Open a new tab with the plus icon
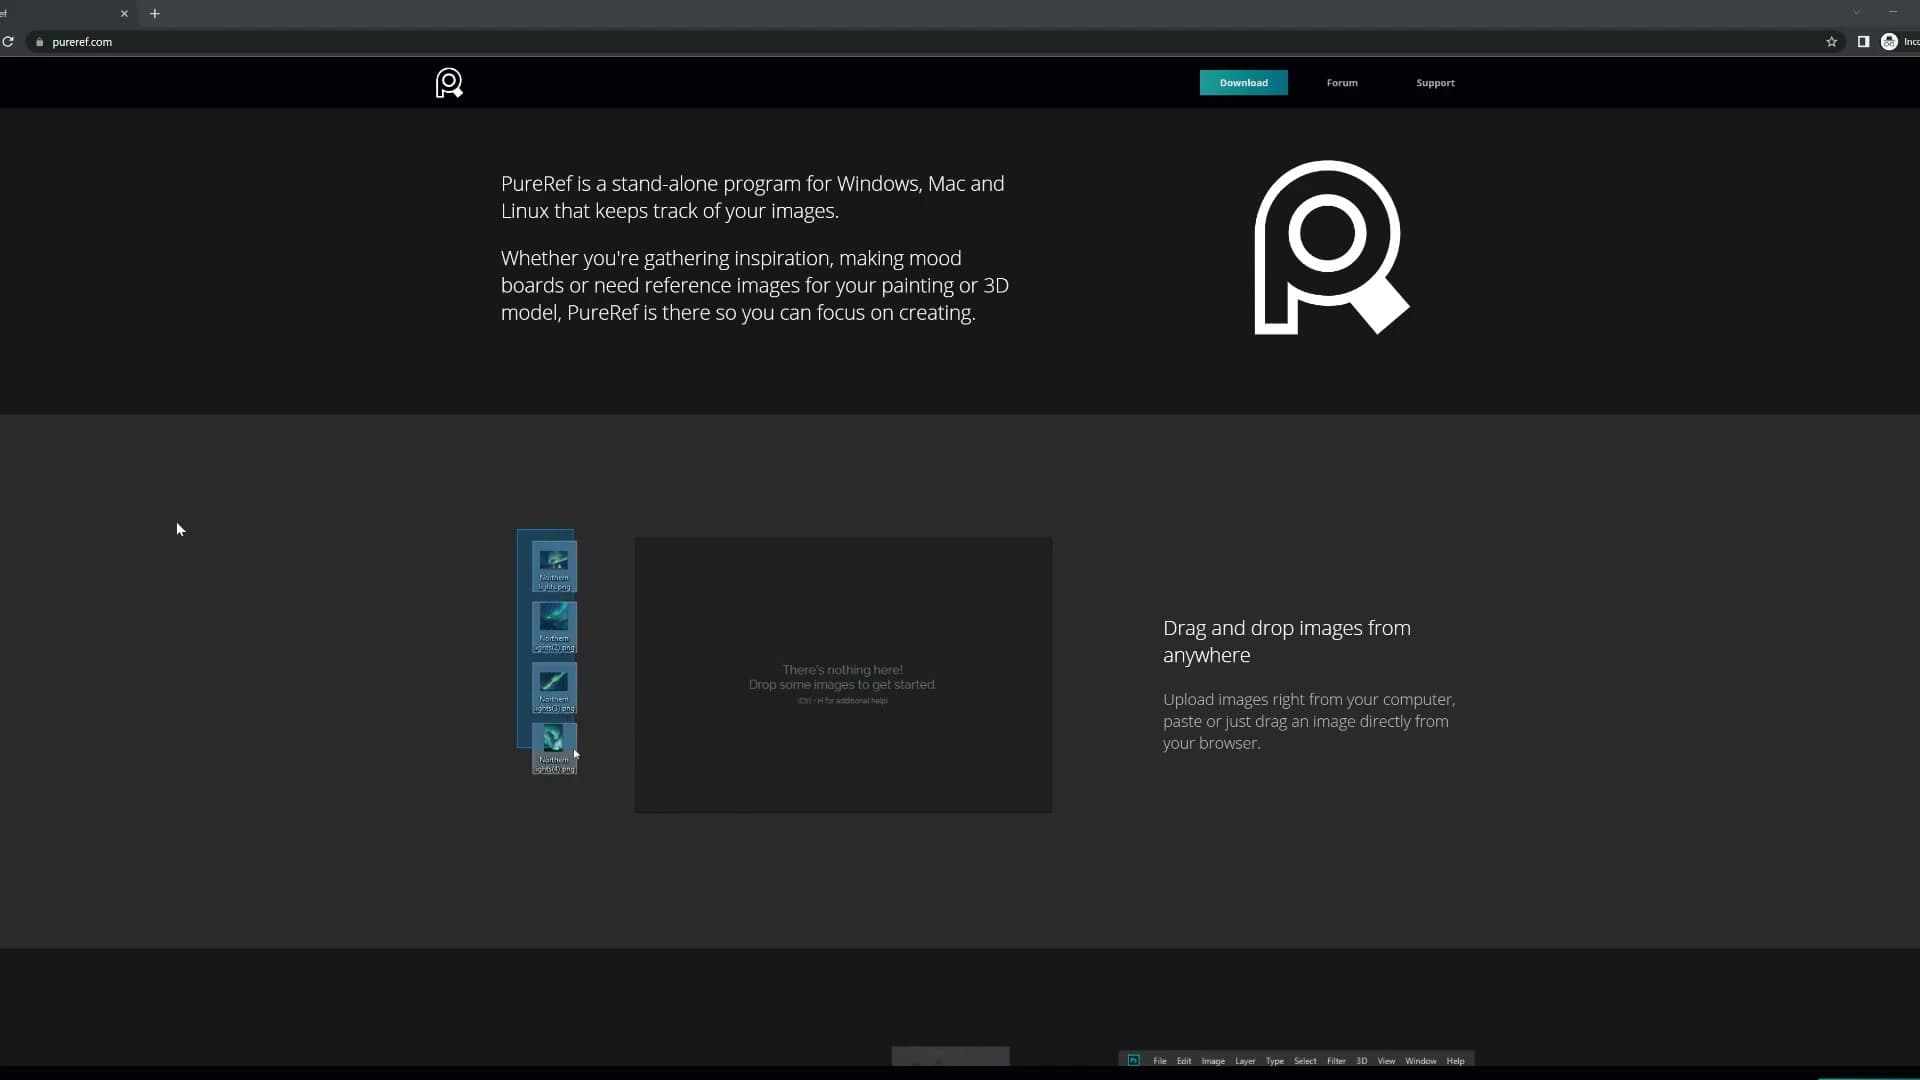 click(x=155, y=14)
